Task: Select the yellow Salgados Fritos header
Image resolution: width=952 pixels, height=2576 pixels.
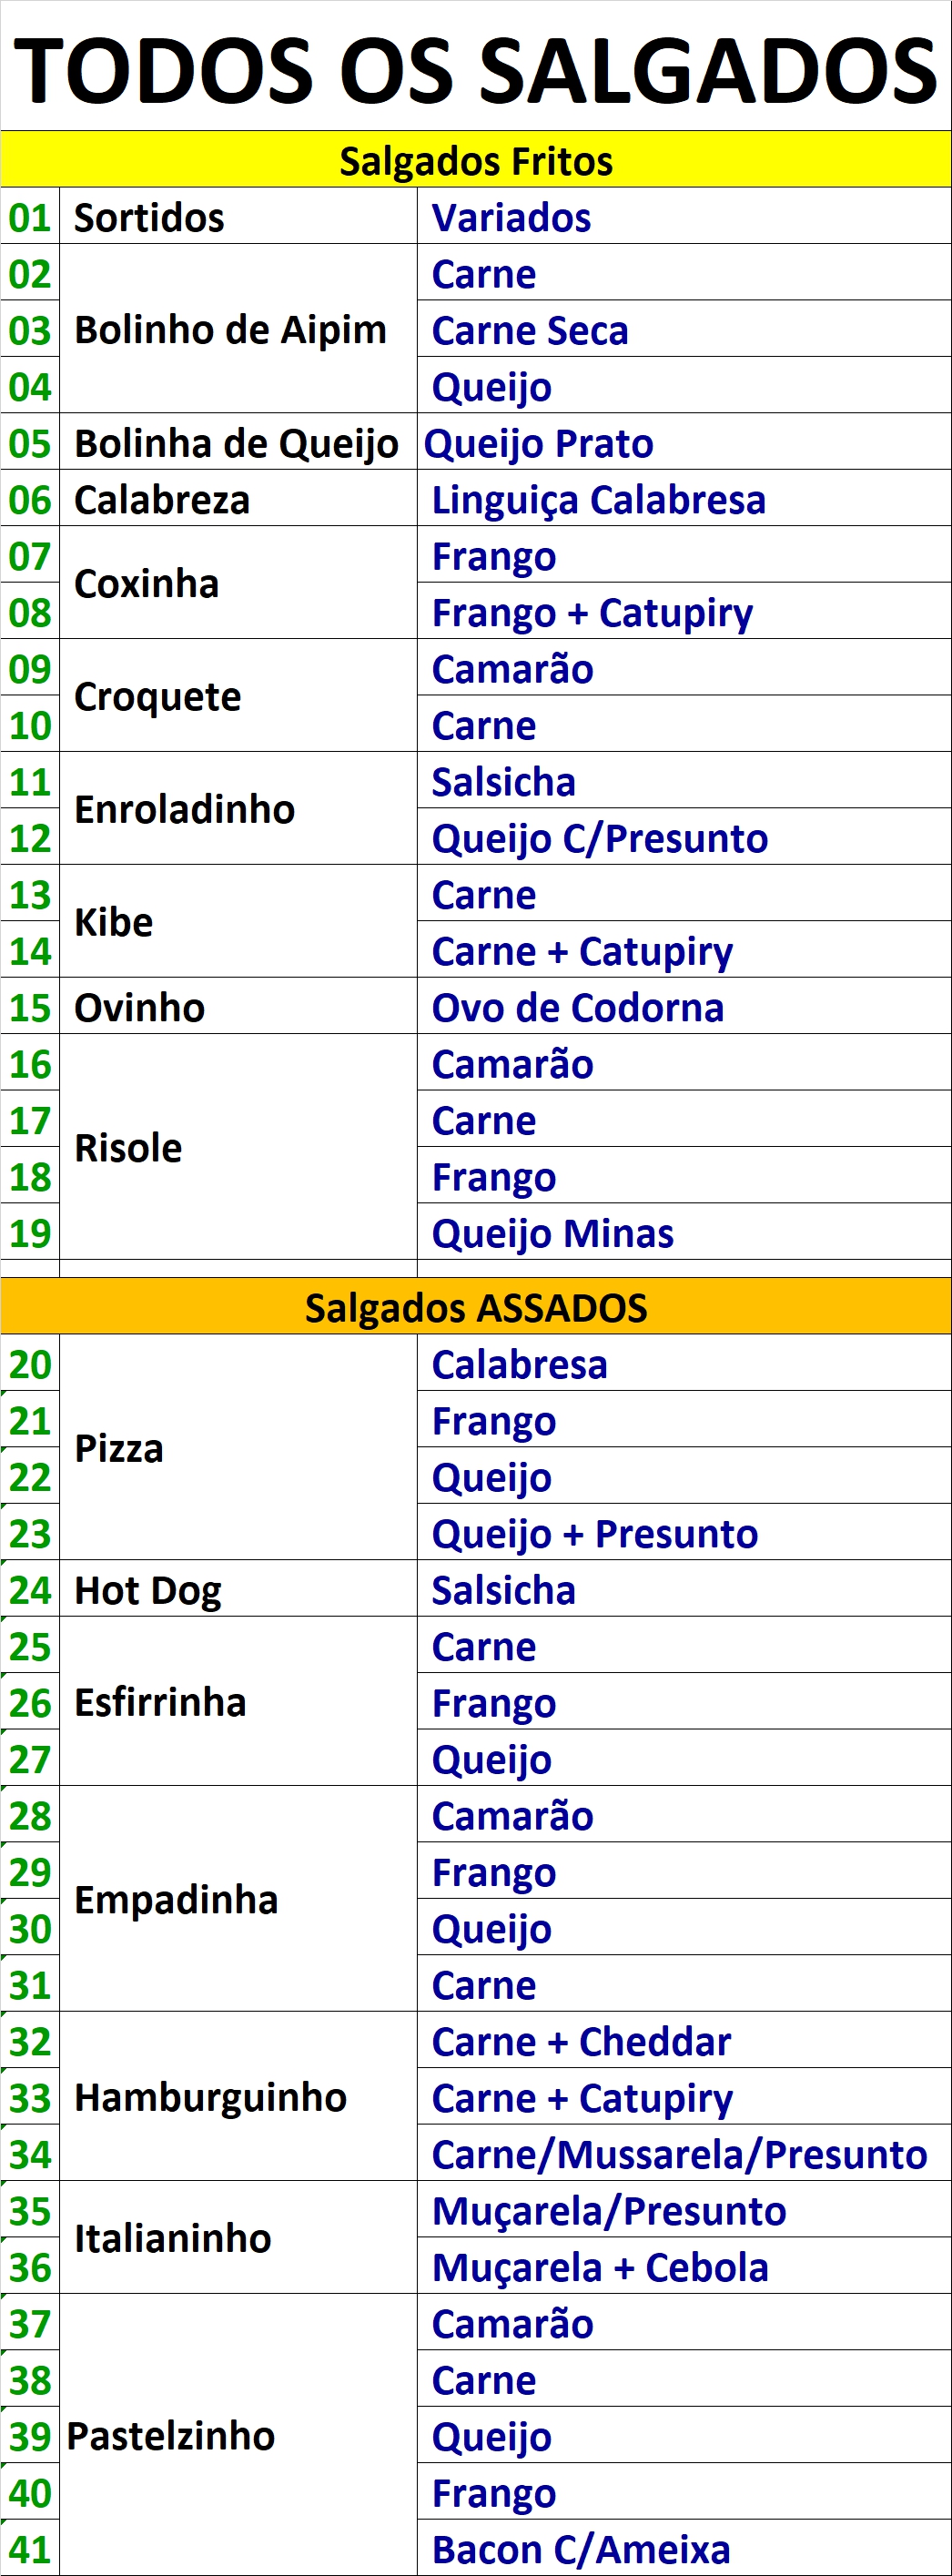Action: 476,160
